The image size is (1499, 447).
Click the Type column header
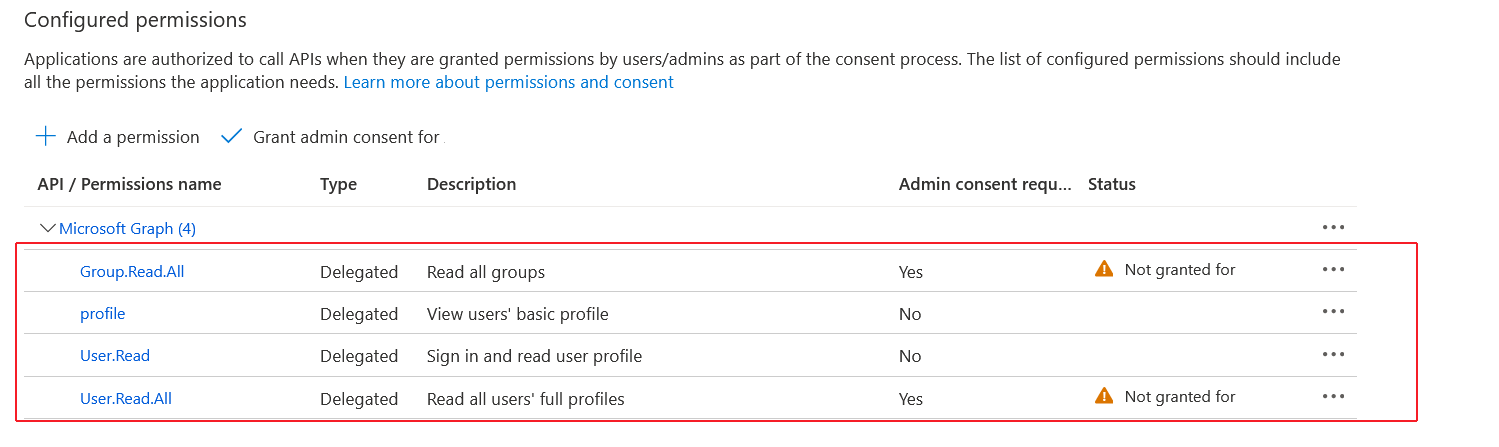pos(338,184)
